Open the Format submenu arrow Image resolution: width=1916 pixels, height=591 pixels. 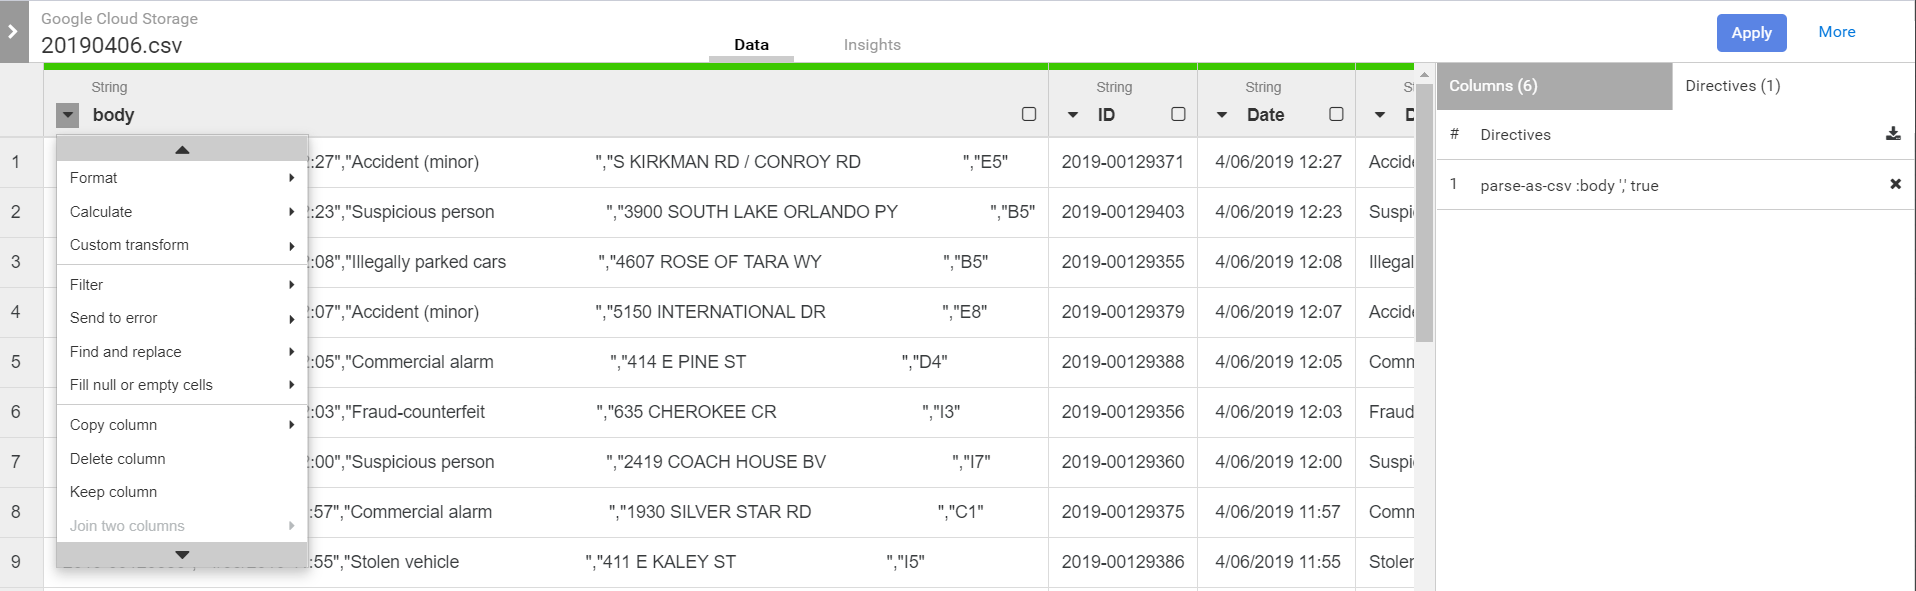[x=291, y=178]
